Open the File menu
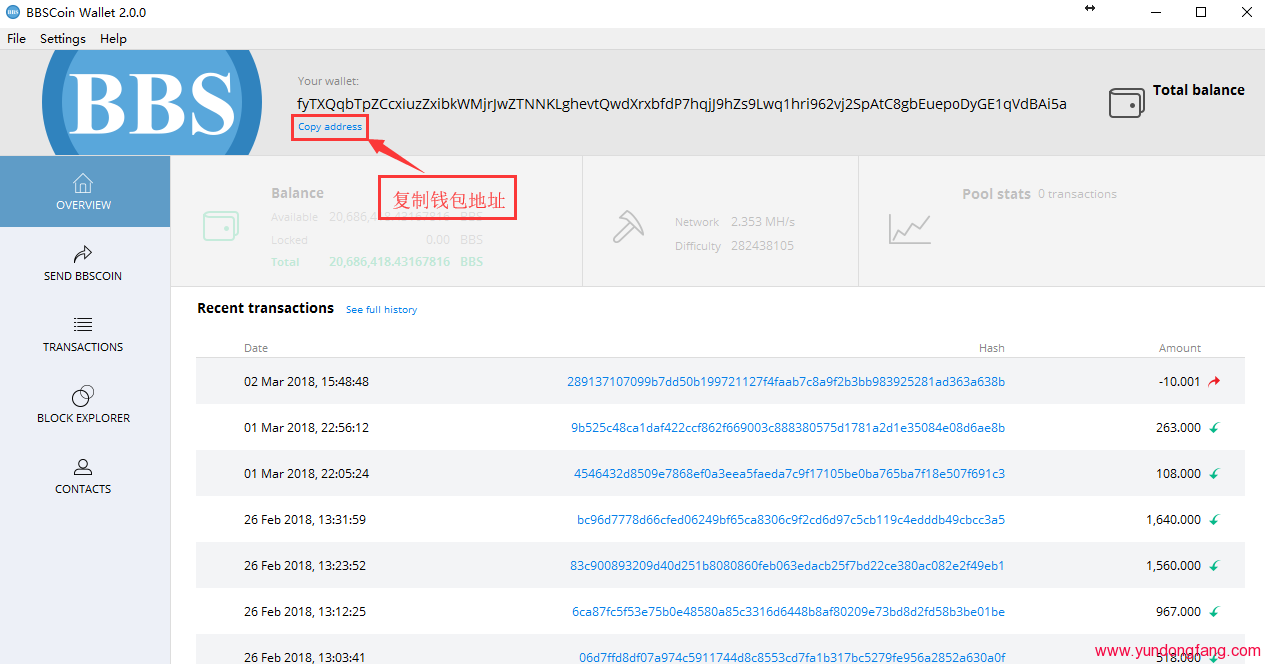 (x=16, y=39)
